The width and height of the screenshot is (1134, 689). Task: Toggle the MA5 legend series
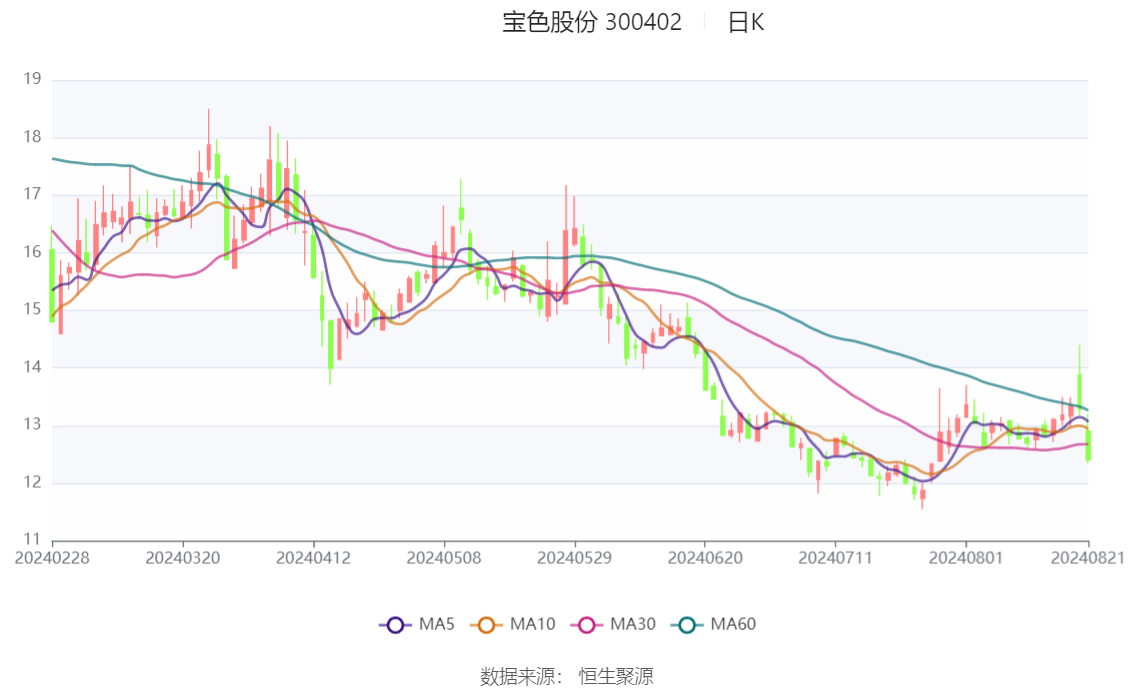point(417,624)
